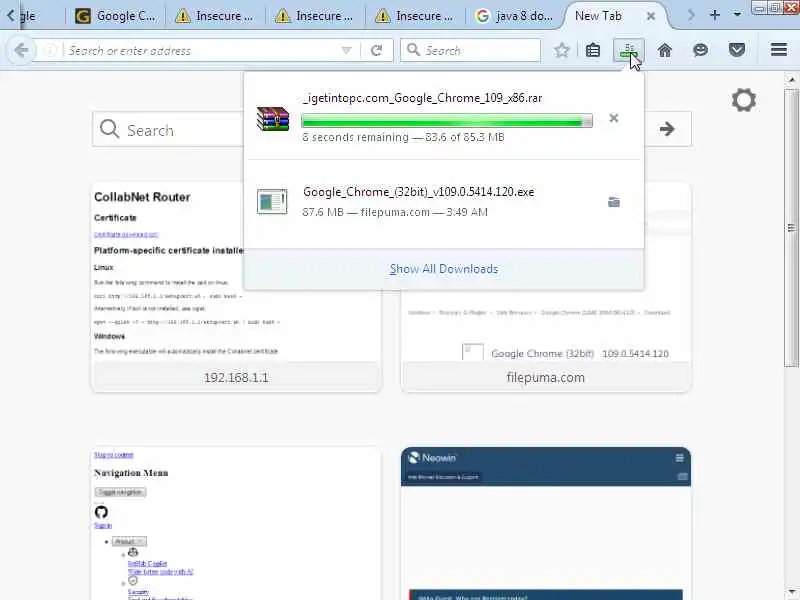Open new tab page settings gear
Screen dimensions: 800x600
tap(743, 100)
